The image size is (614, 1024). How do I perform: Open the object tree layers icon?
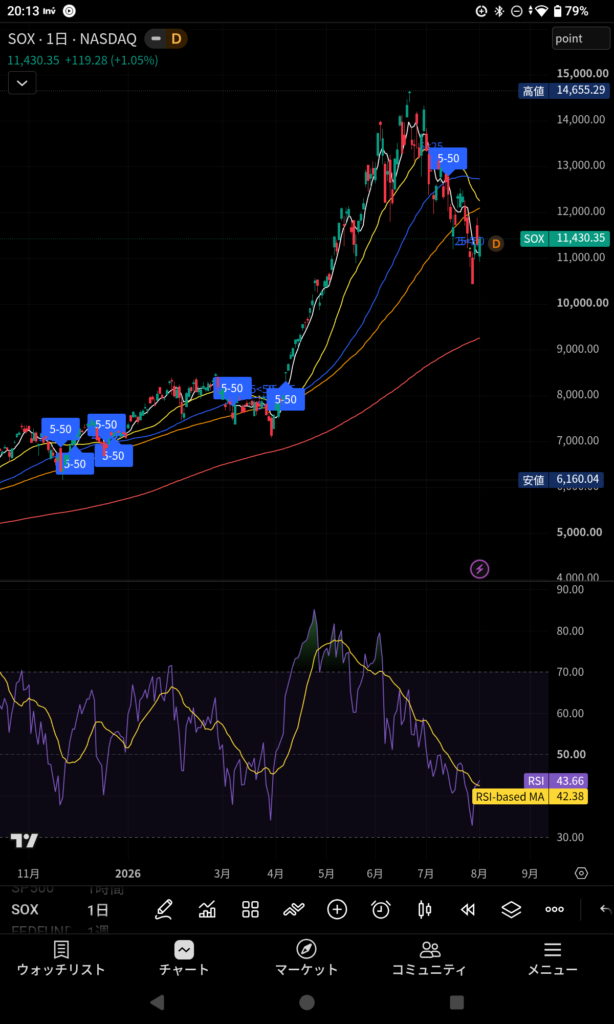click(511, 909)
